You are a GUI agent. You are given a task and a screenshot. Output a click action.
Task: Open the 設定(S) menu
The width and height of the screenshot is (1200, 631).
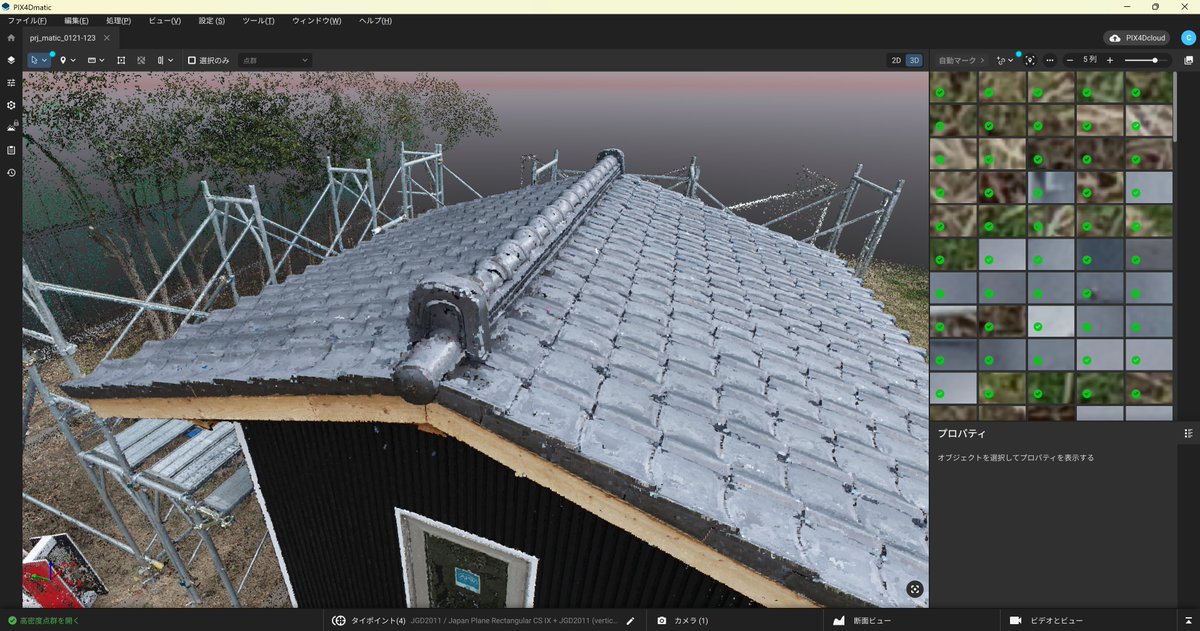pos(212,21)
